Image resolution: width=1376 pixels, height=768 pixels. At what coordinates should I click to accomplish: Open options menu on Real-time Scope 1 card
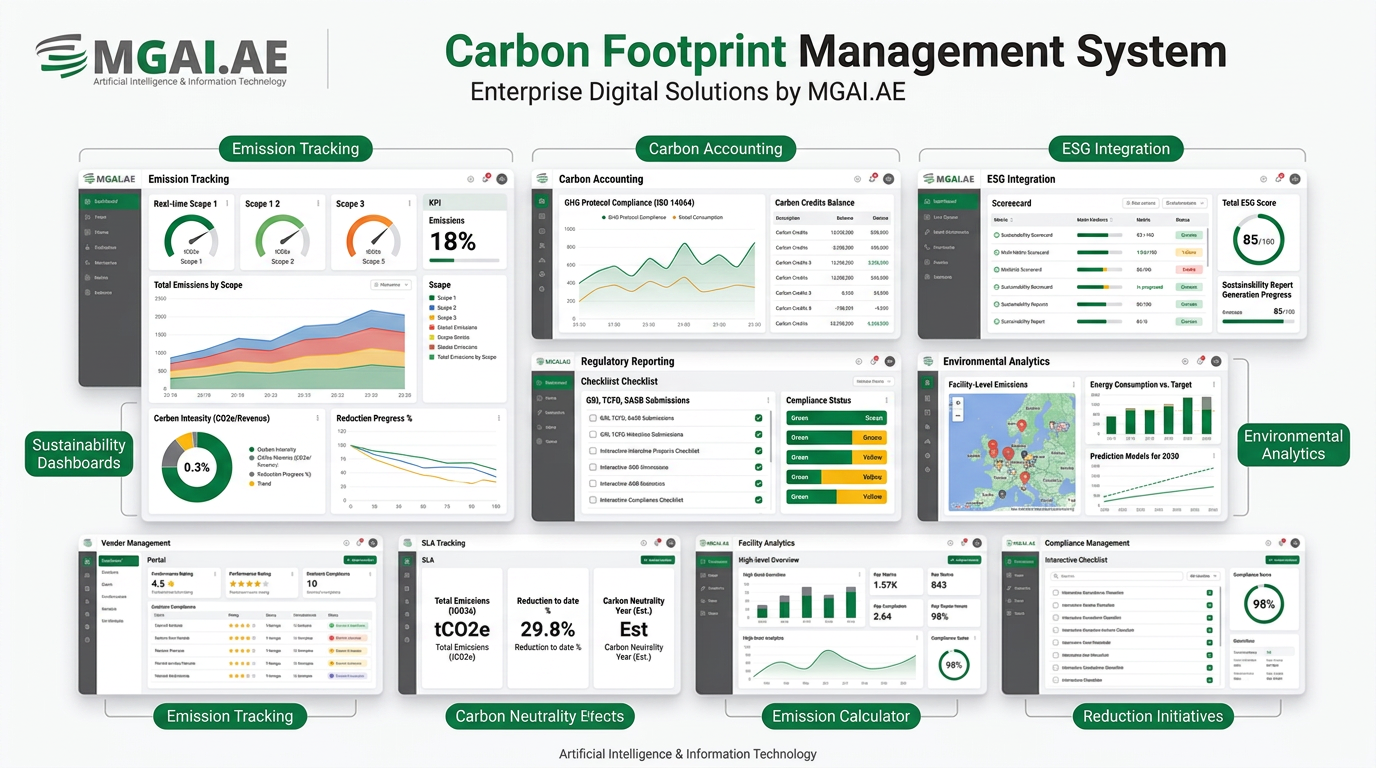(227, 203)
